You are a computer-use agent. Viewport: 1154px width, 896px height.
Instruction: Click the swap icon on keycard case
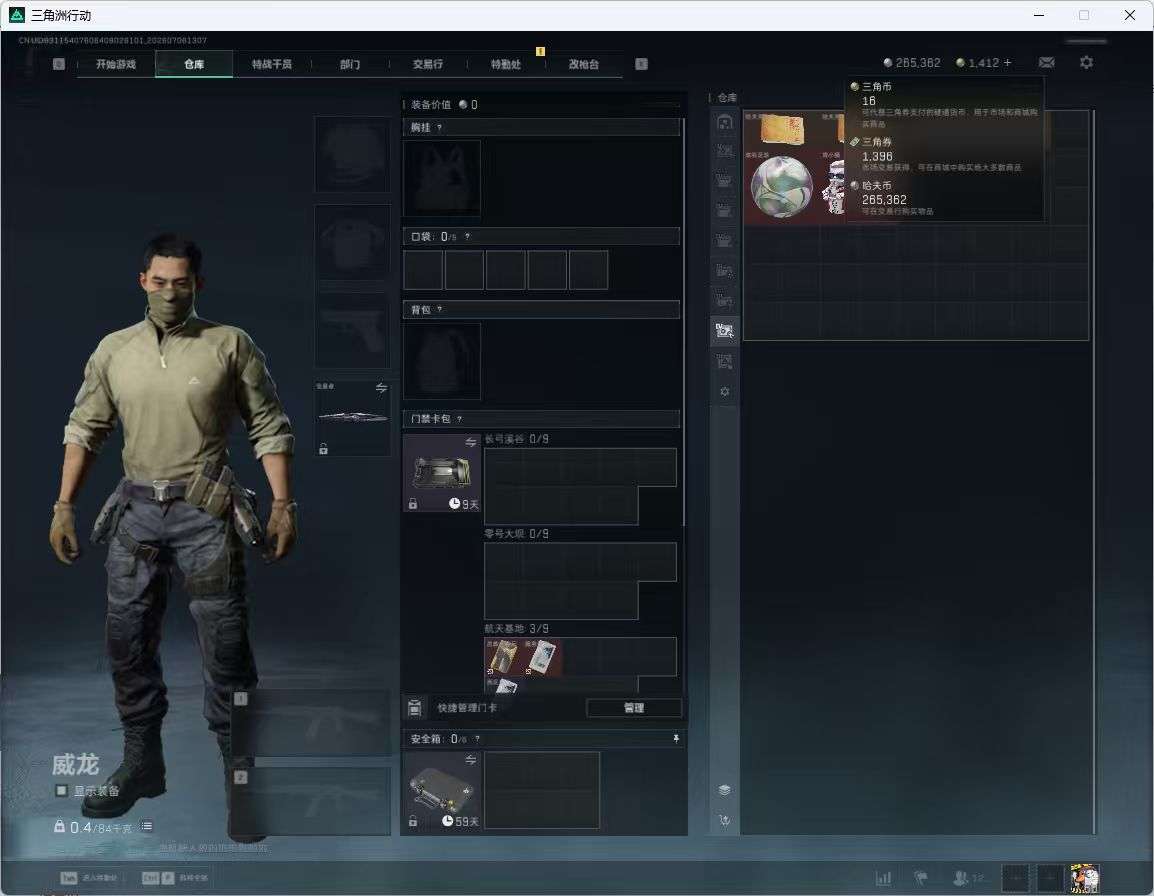470,442
